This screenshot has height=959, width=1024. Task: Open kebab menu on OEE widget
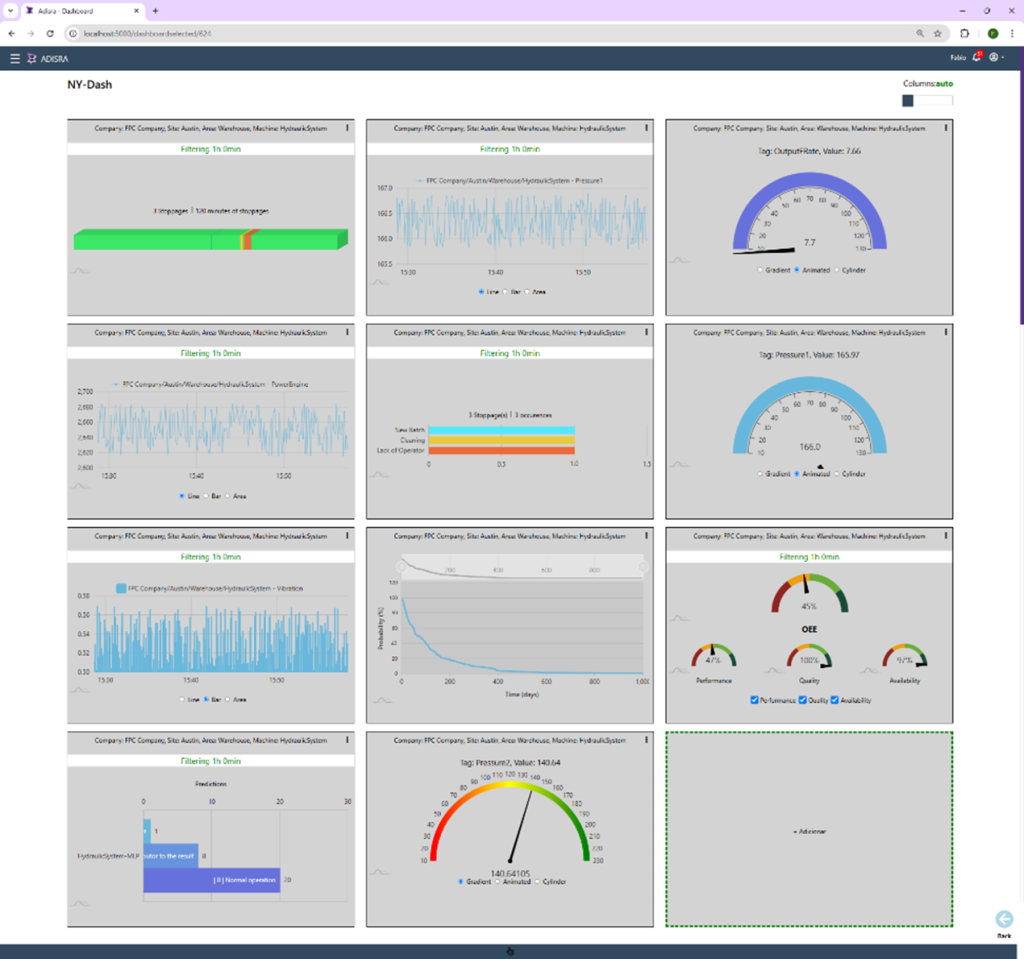tap(946, 536)
